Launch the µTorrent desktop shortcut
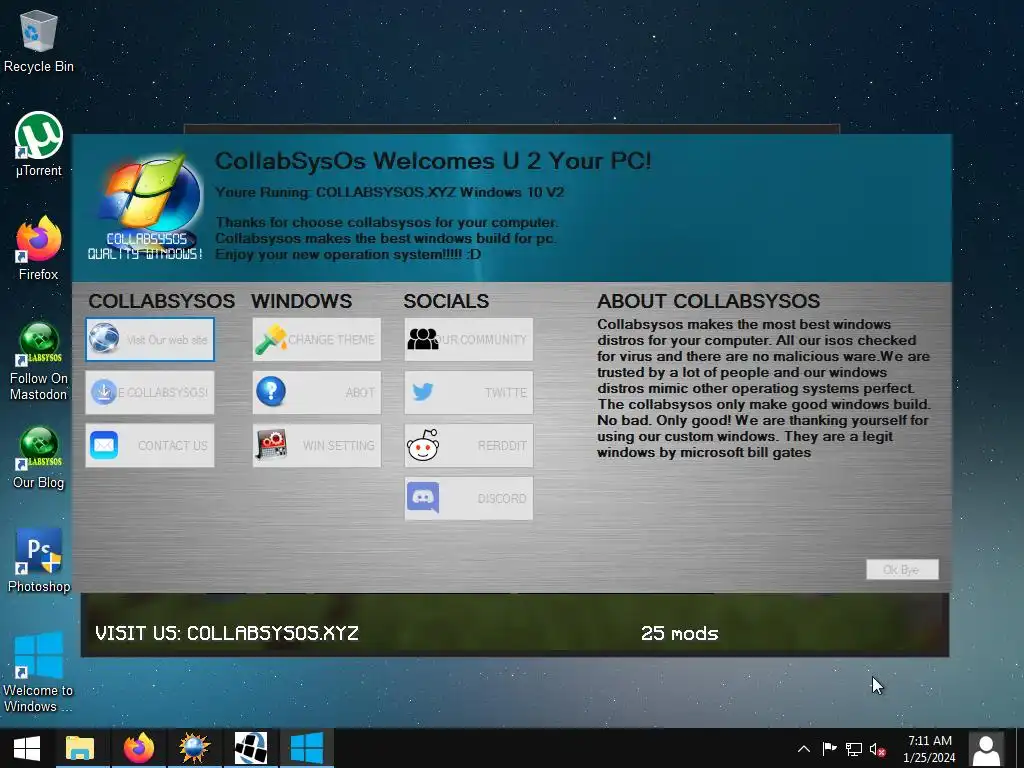Screen dimensions: 1024x768 click(x=39, y=144)
